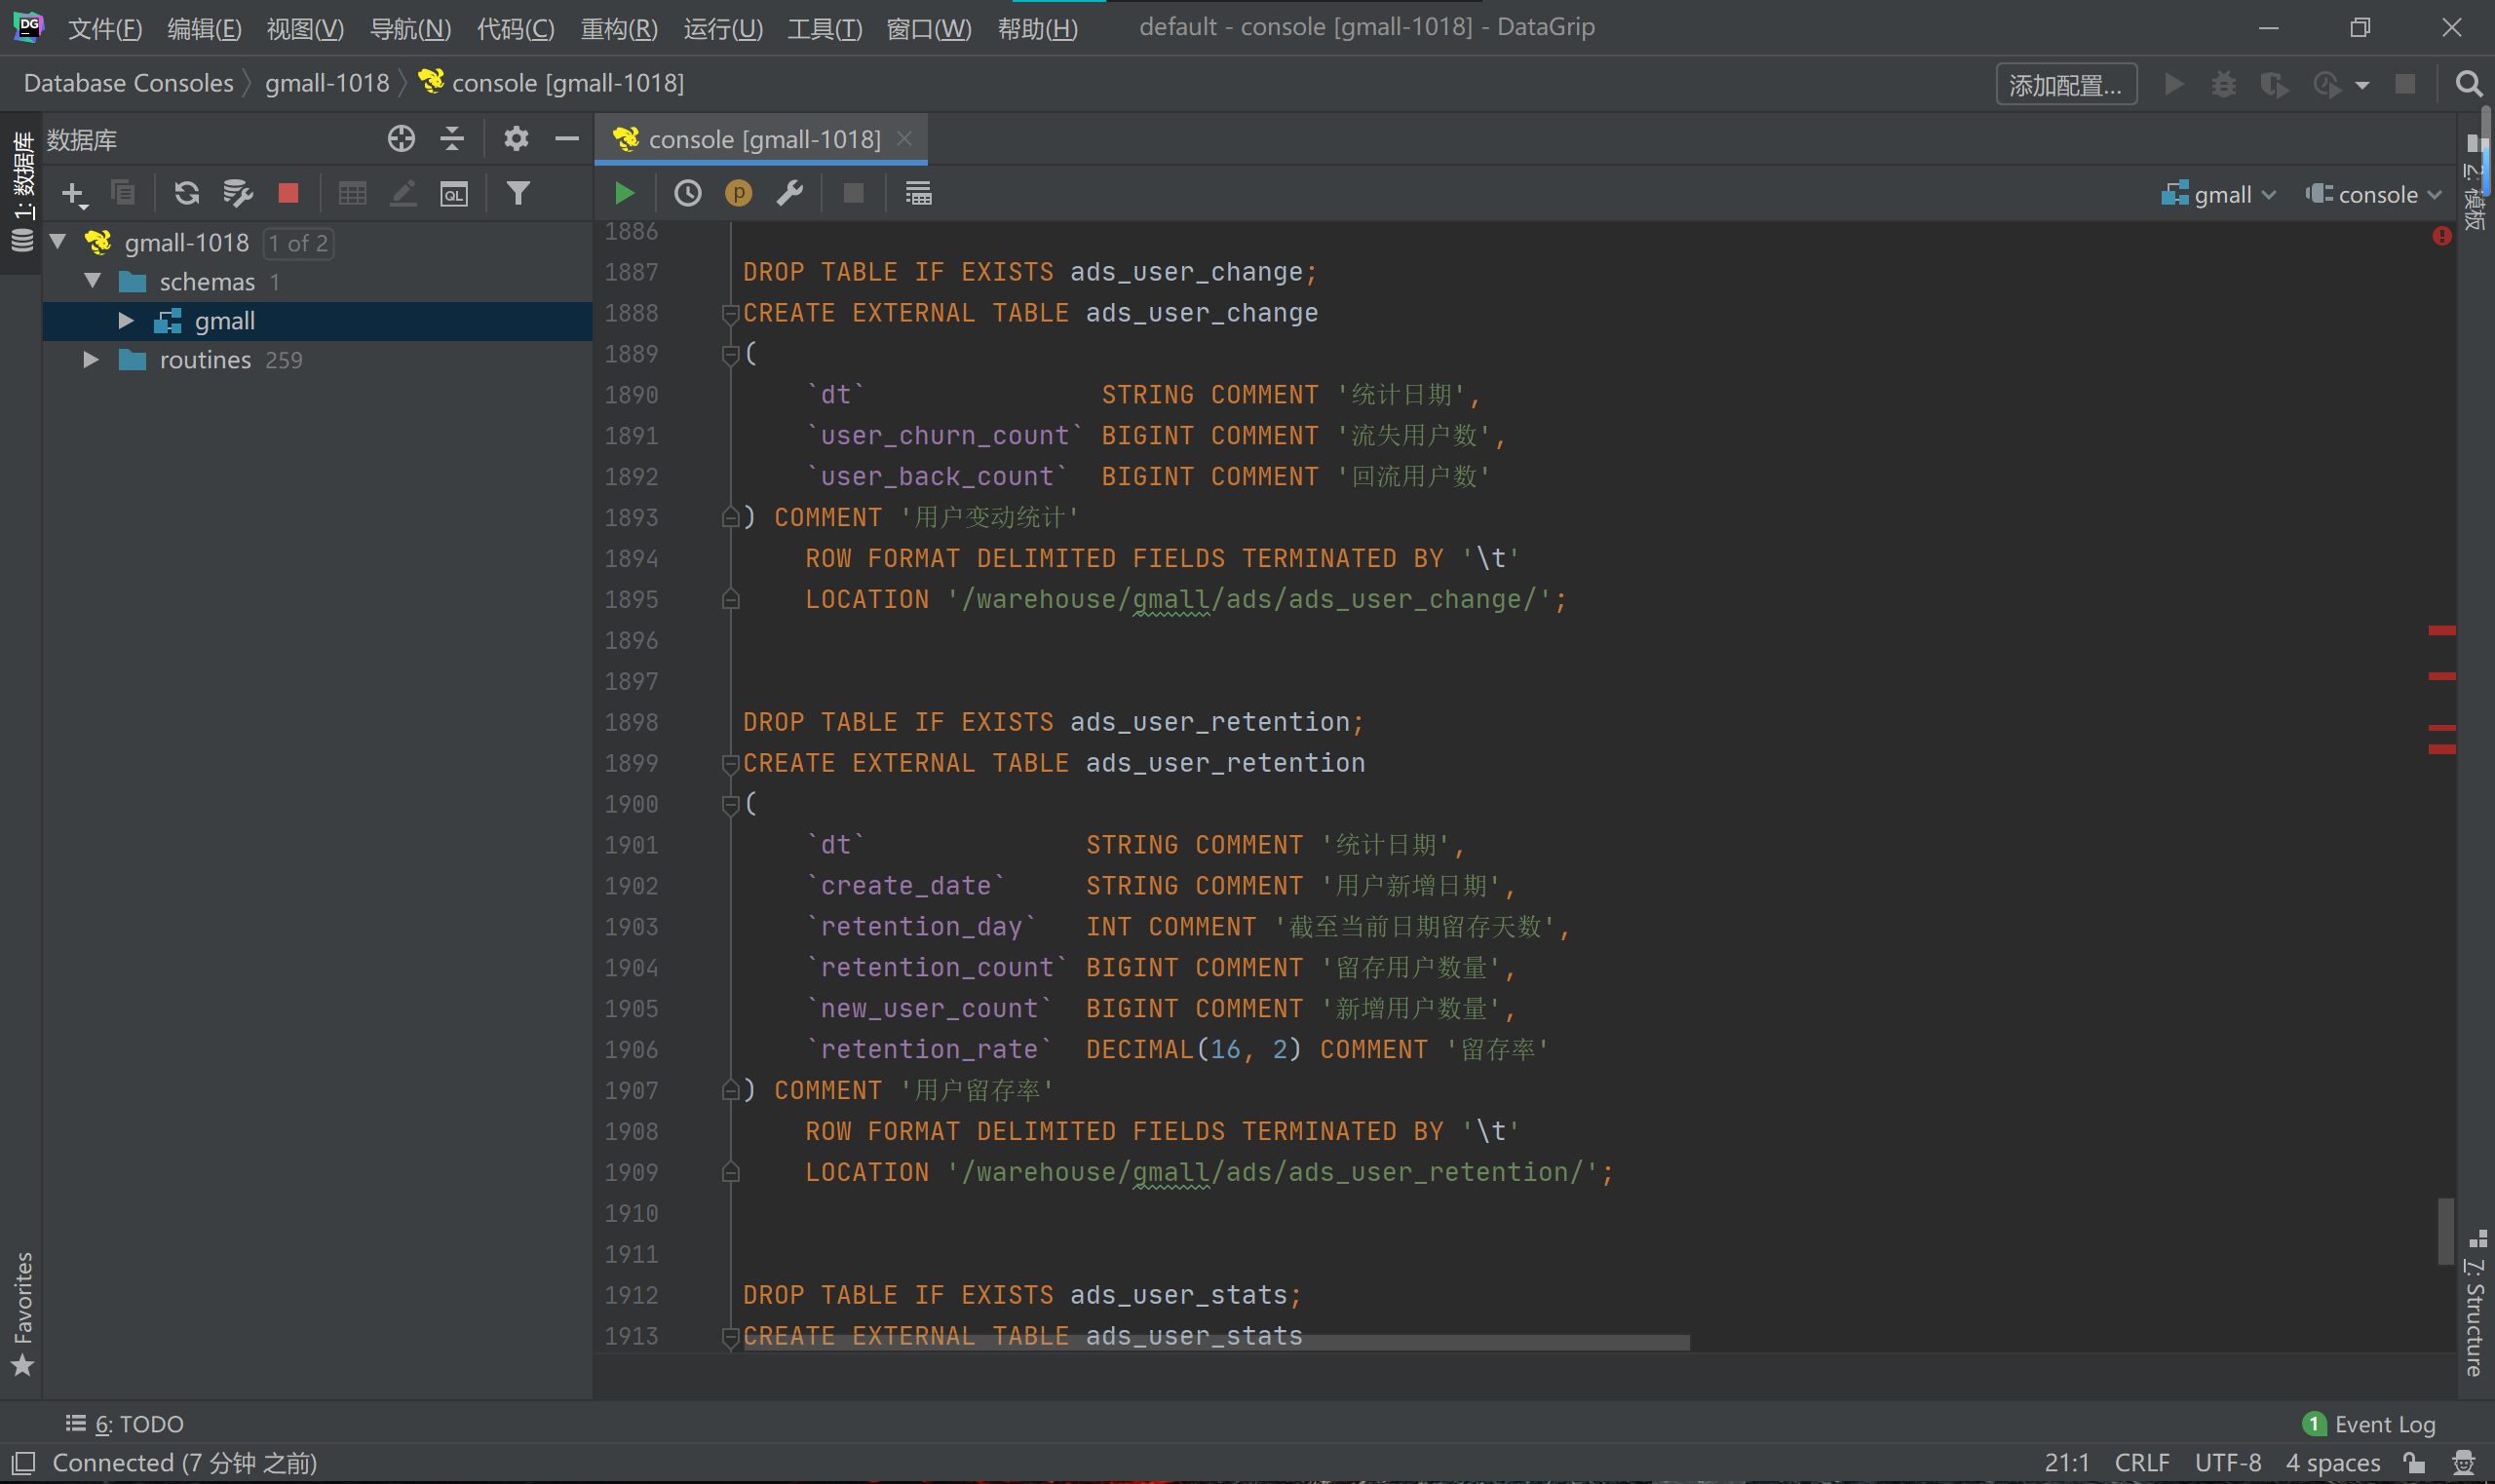Toggle the read-only lock in the status bar
Viewport: 2495px width, 1484px height.
click(x=2414, y=1463)
